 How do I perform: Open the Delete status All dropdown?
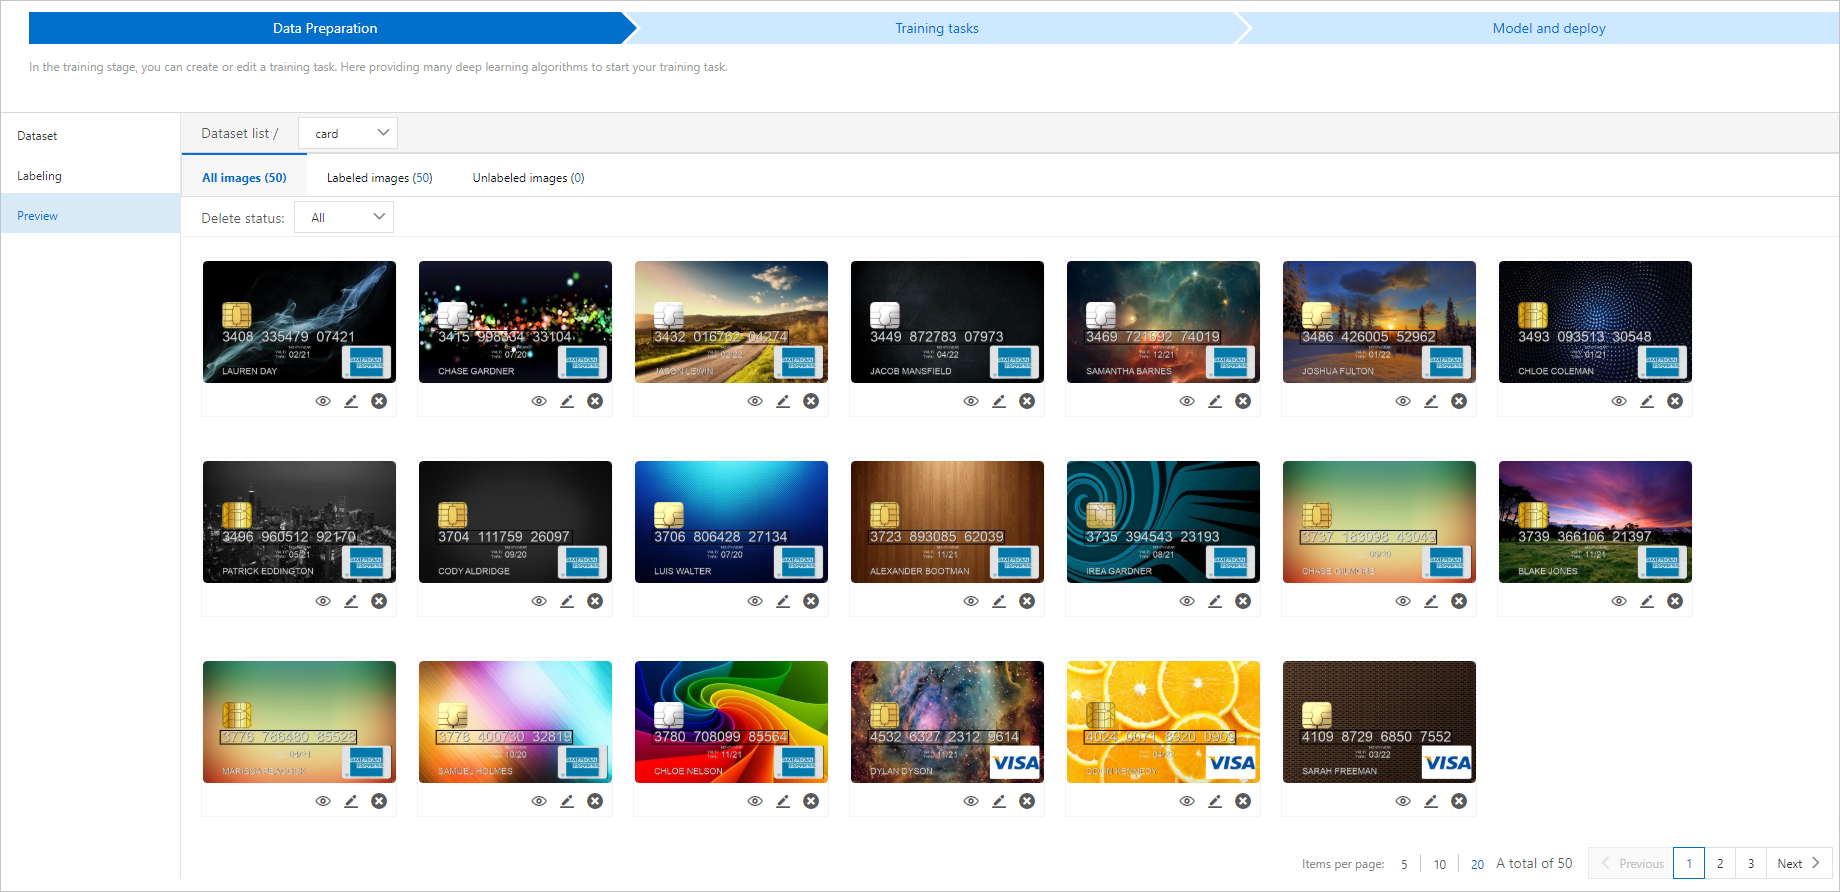point(344,217)
